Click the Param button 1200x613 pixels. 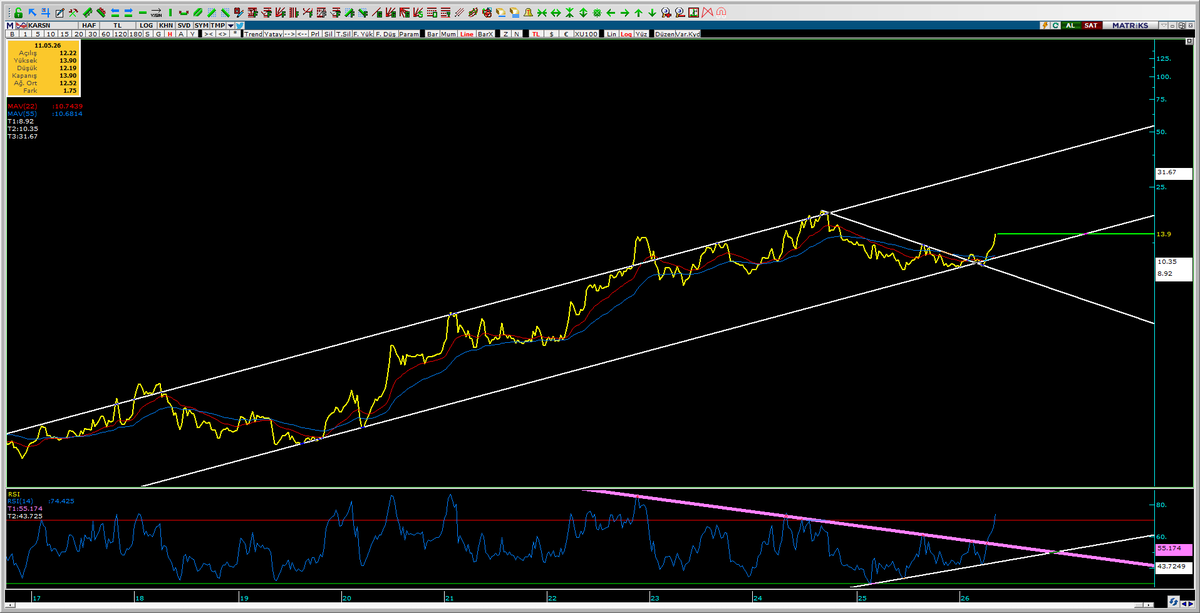point(409,34)
